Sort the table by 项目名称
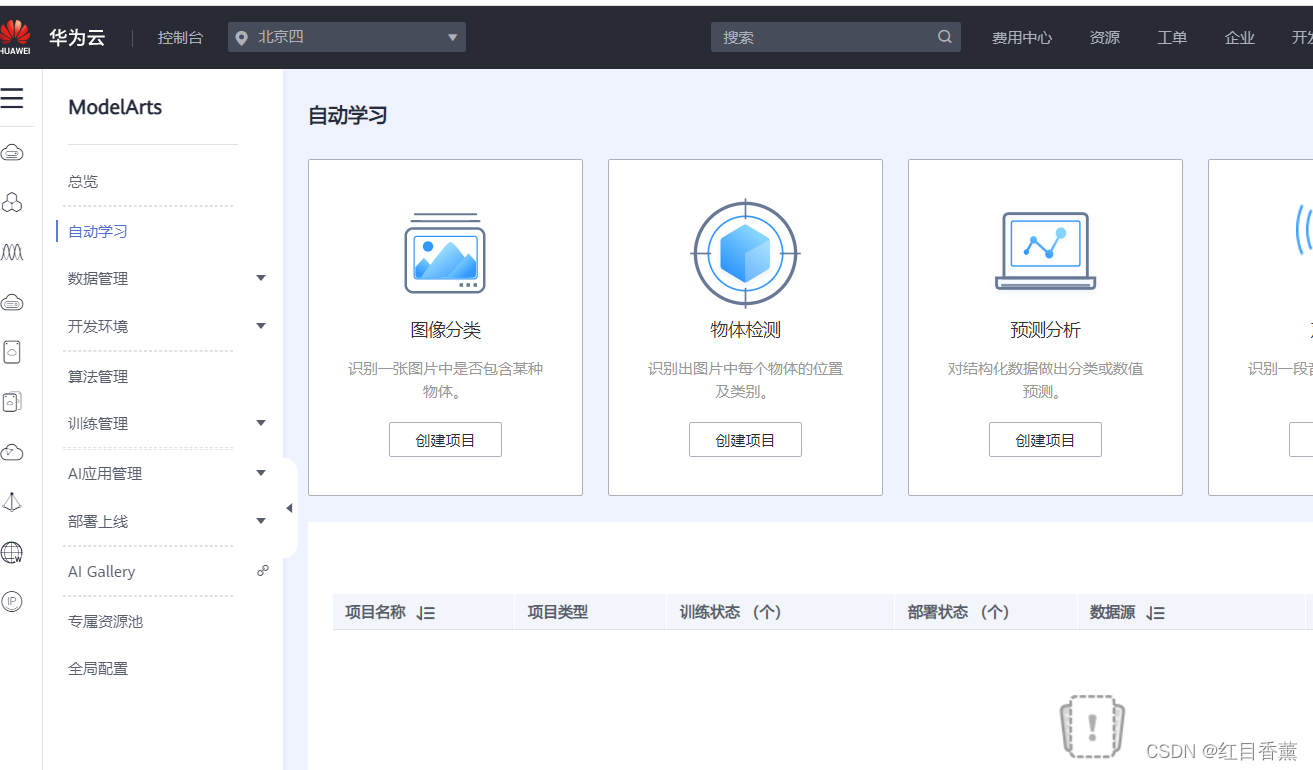The image size is (1313, 770). pyautogui.click(x=426, y=613)
